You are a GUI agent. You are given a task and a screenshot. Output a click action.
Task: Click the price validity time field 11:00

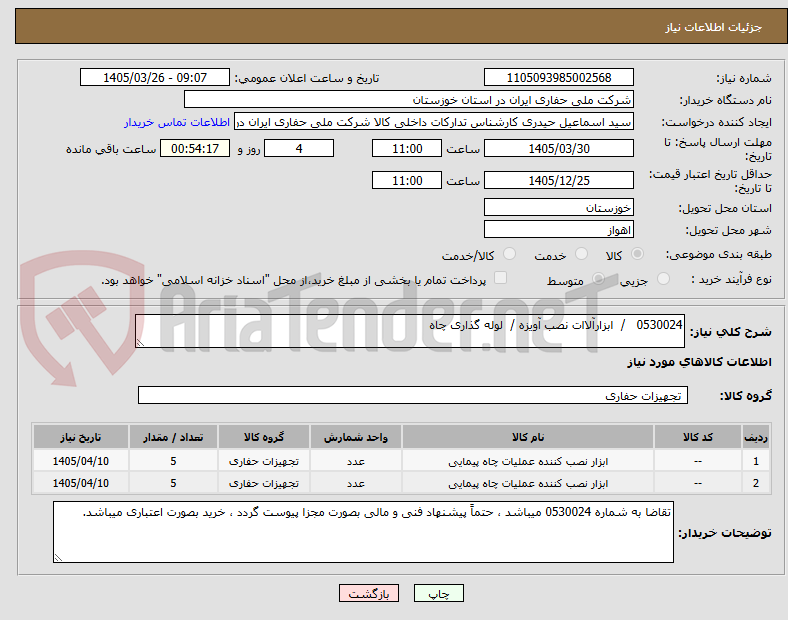[x=407, y=180]
